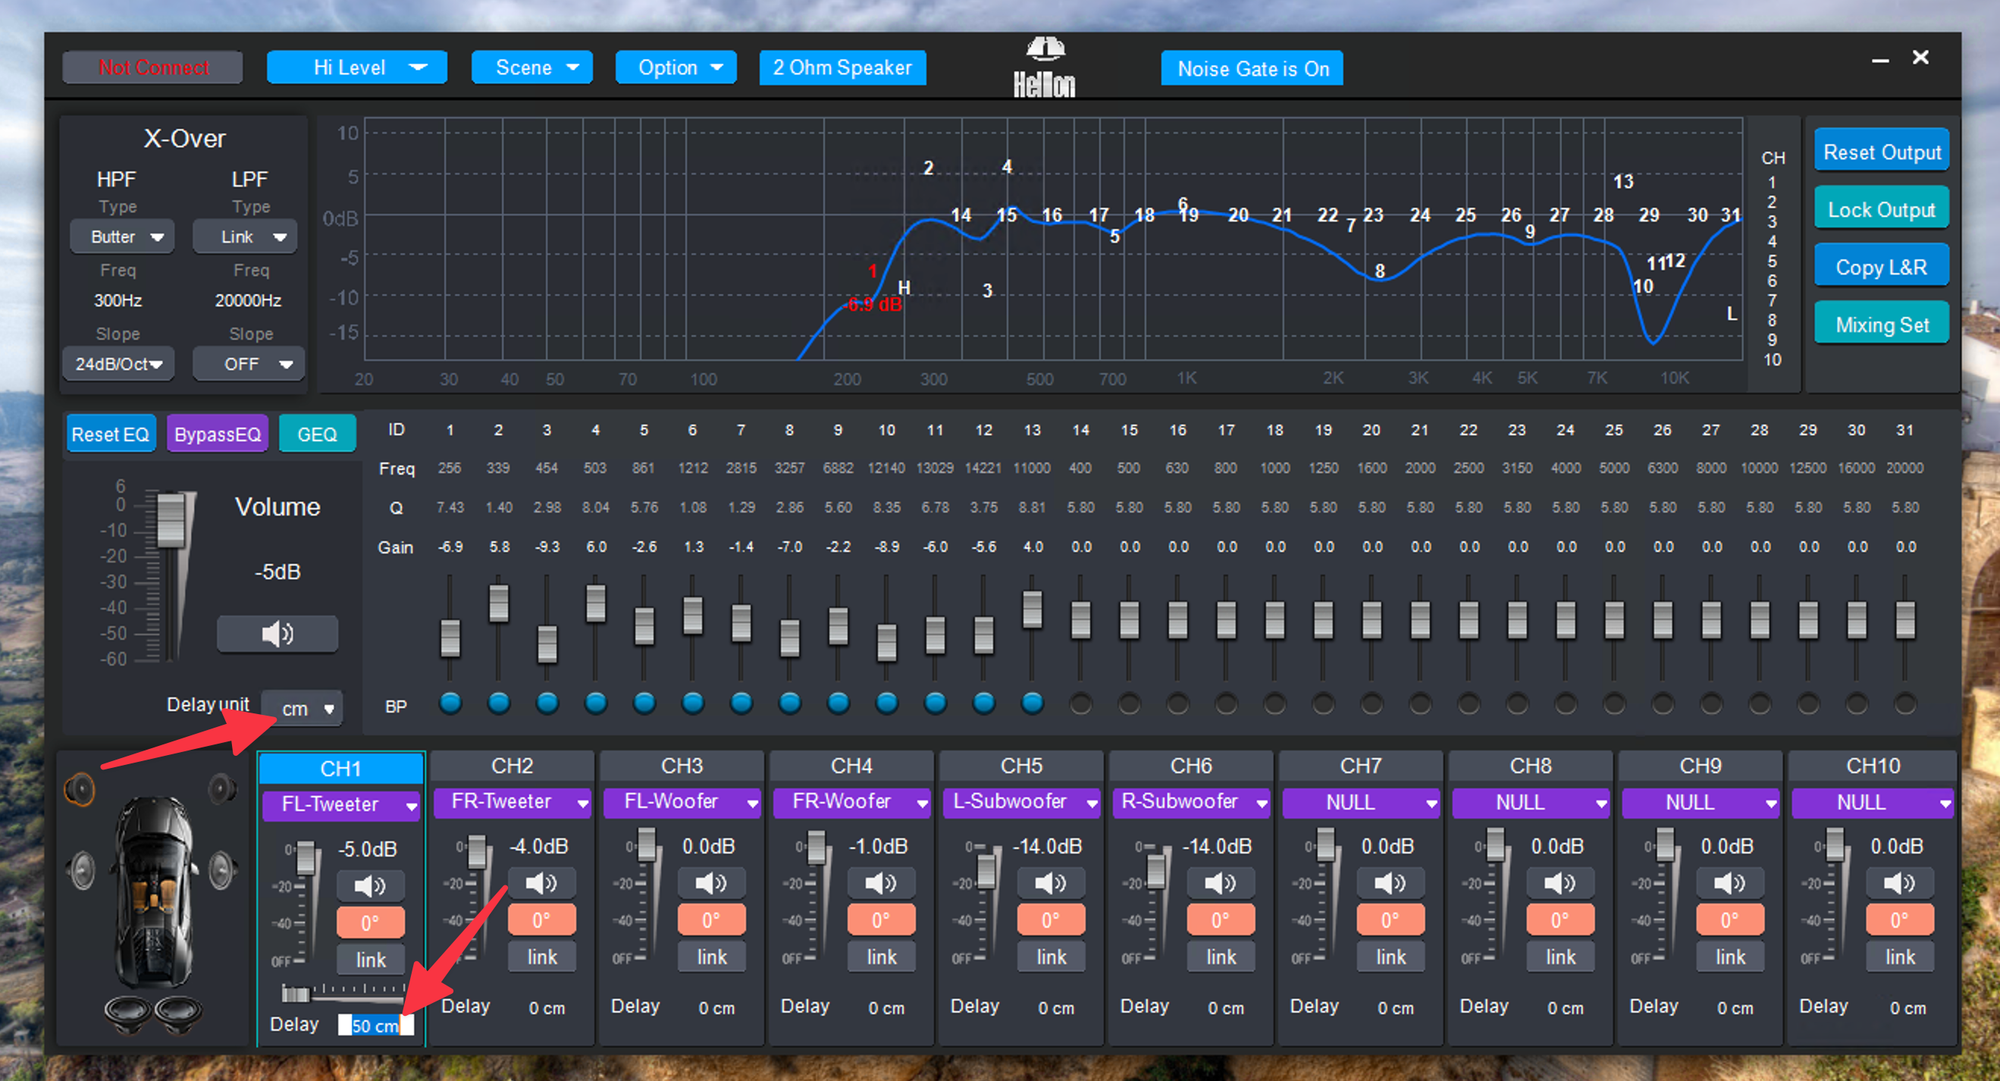Click EQ band 13 gain slider handle
Screen dimensions: 2000x1081
(1032, 609)
